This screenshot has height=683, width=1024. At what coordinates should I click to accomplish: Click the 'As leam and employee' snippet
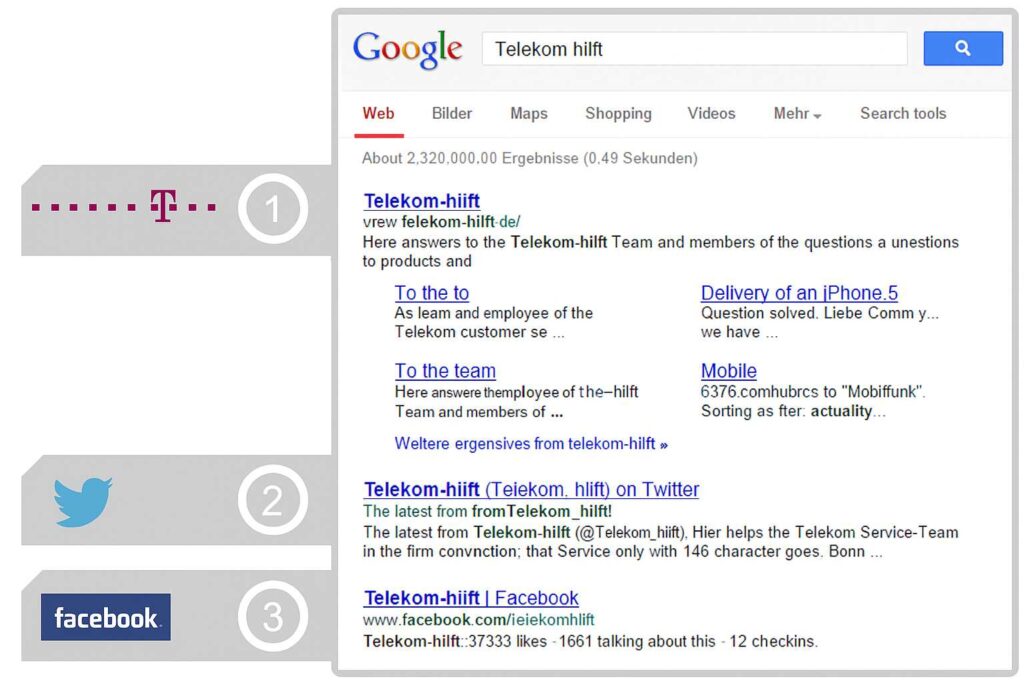click(494, 323)
